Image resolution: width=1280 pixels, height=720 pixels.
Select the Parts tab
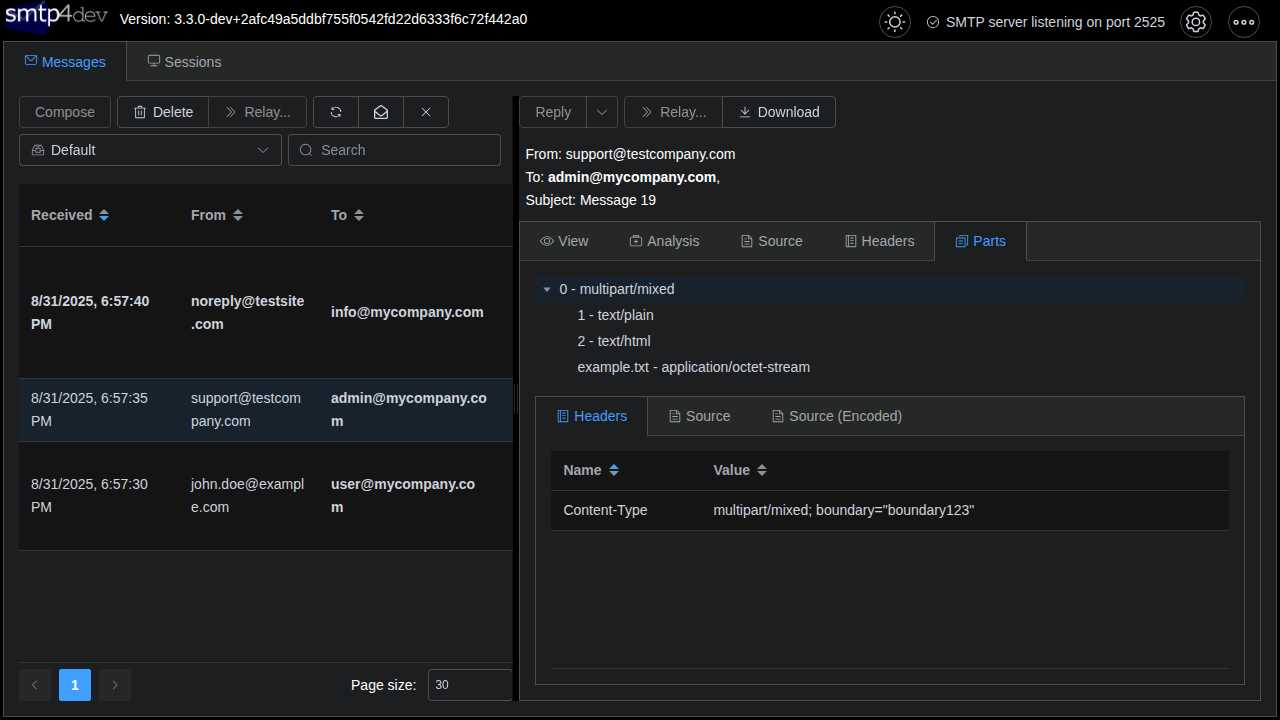[980, 241]
